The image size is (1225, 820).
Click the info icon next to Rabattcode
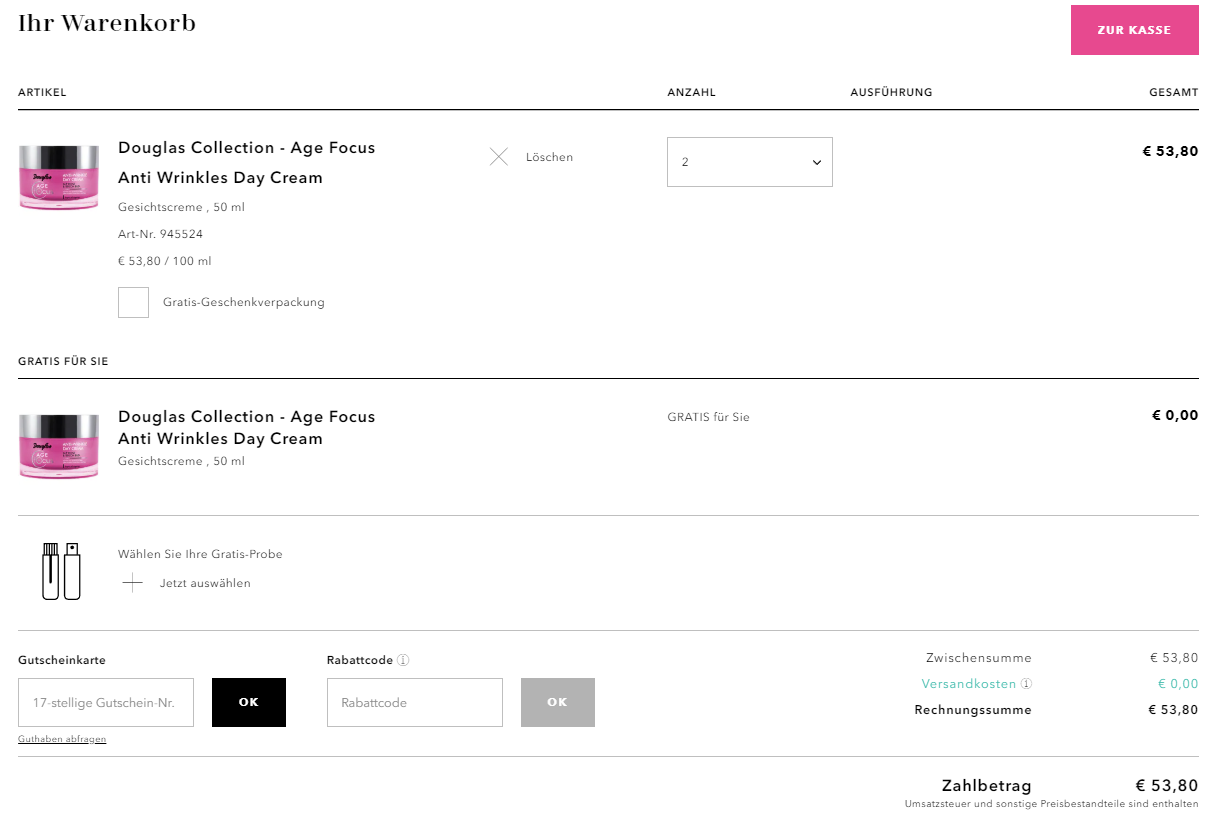point(403,660)
